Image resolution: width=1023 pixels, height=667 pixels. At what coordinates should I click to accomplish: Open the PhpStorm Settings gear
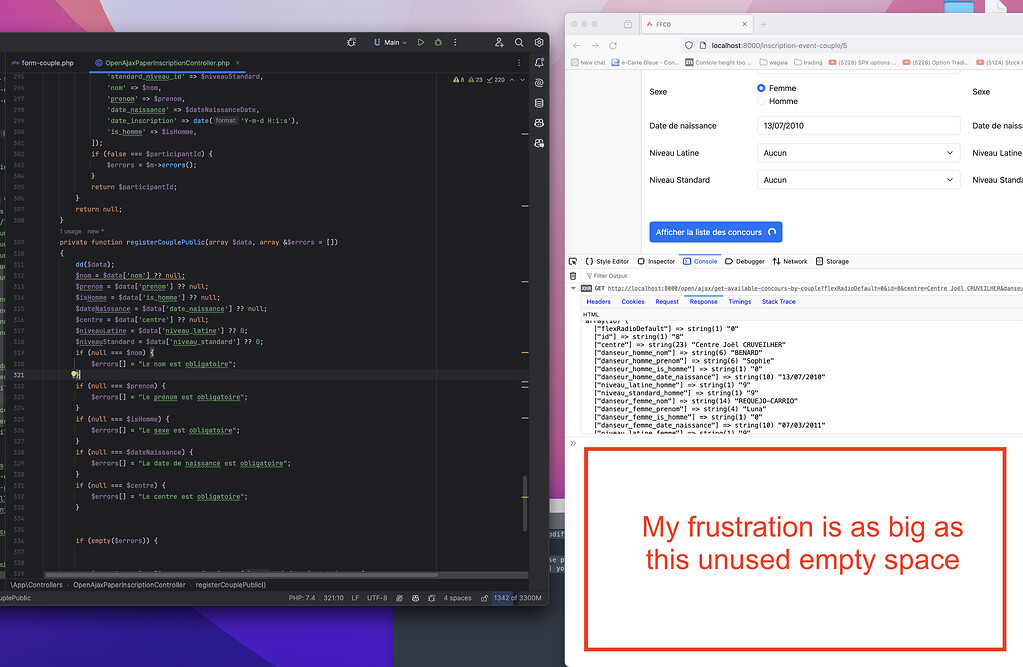coord(538,42)
